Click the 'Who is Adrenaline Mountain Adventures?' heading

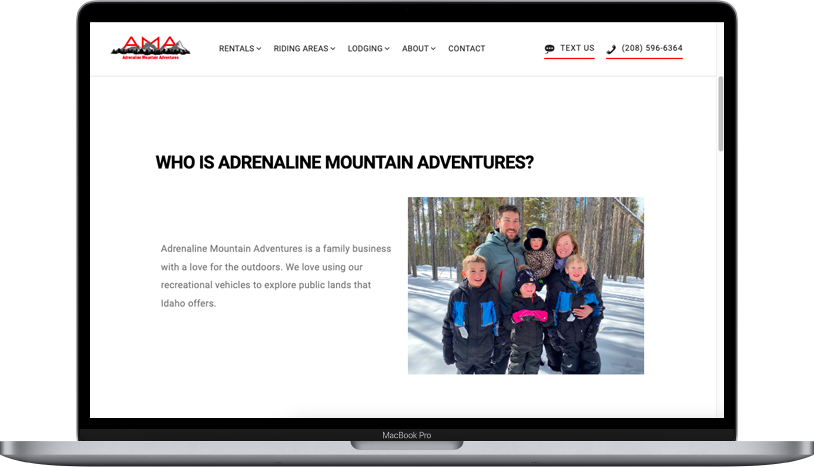[345, 162]
